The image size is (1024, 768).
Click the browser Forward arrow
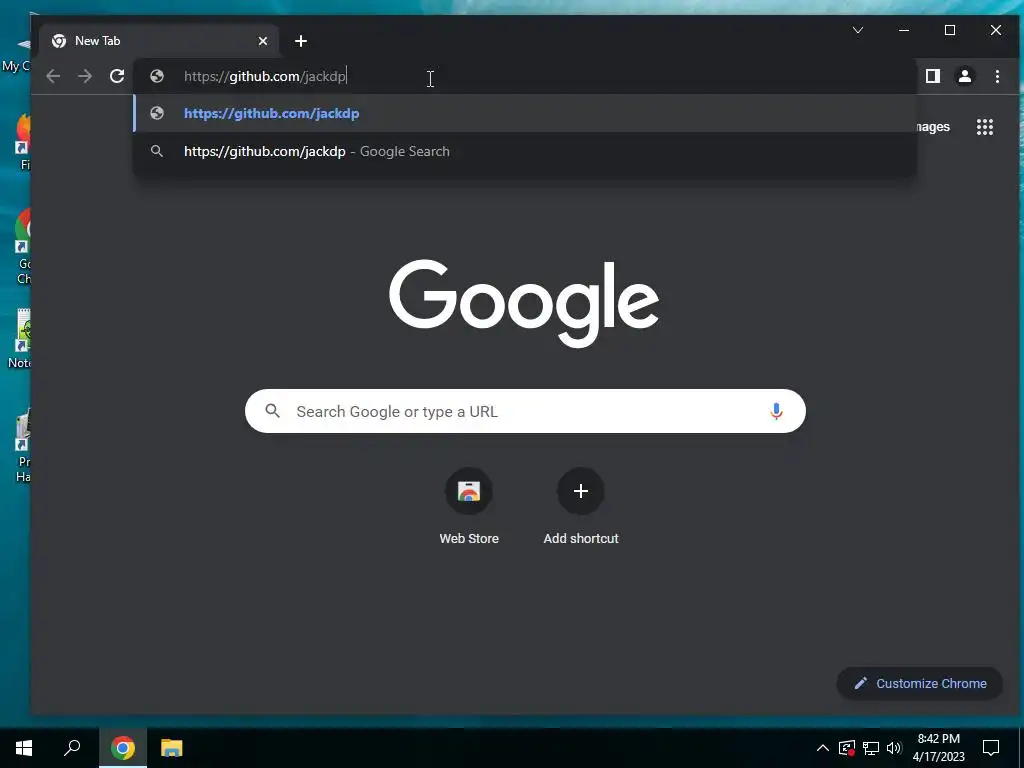pyautogui.click(x=85, y=76)
